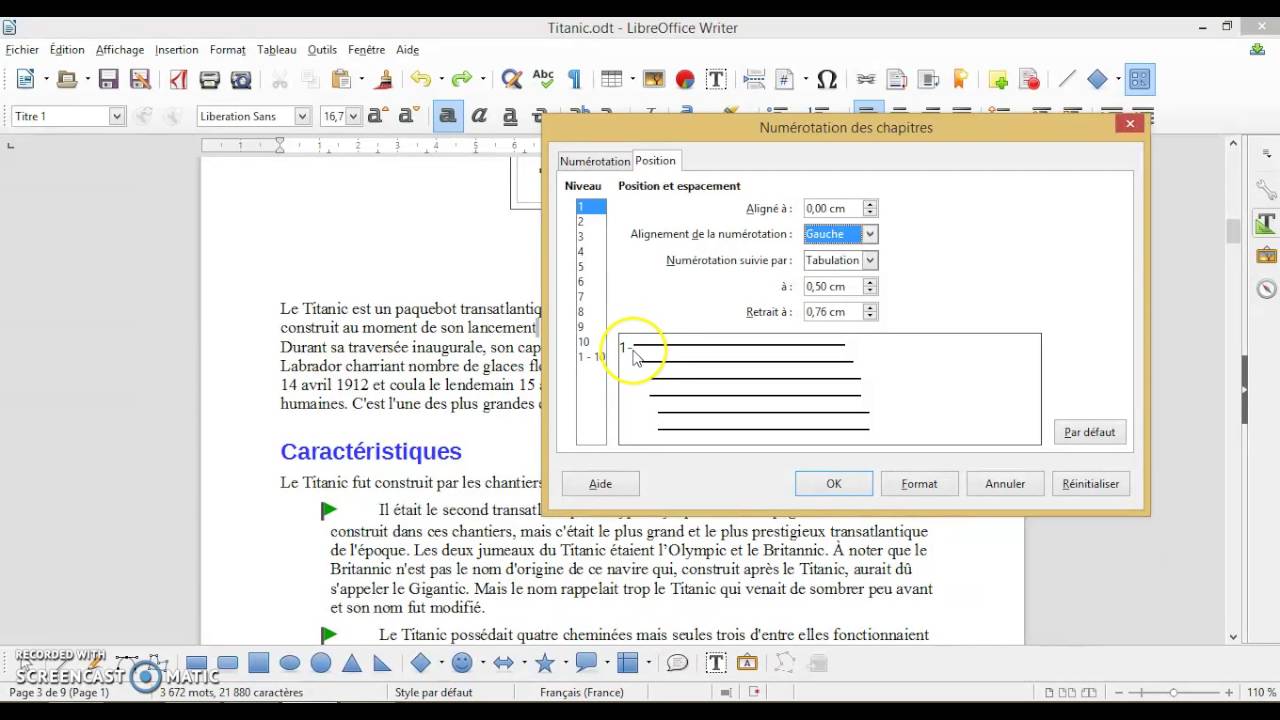Select the Position tab

[x=655, y=160]
